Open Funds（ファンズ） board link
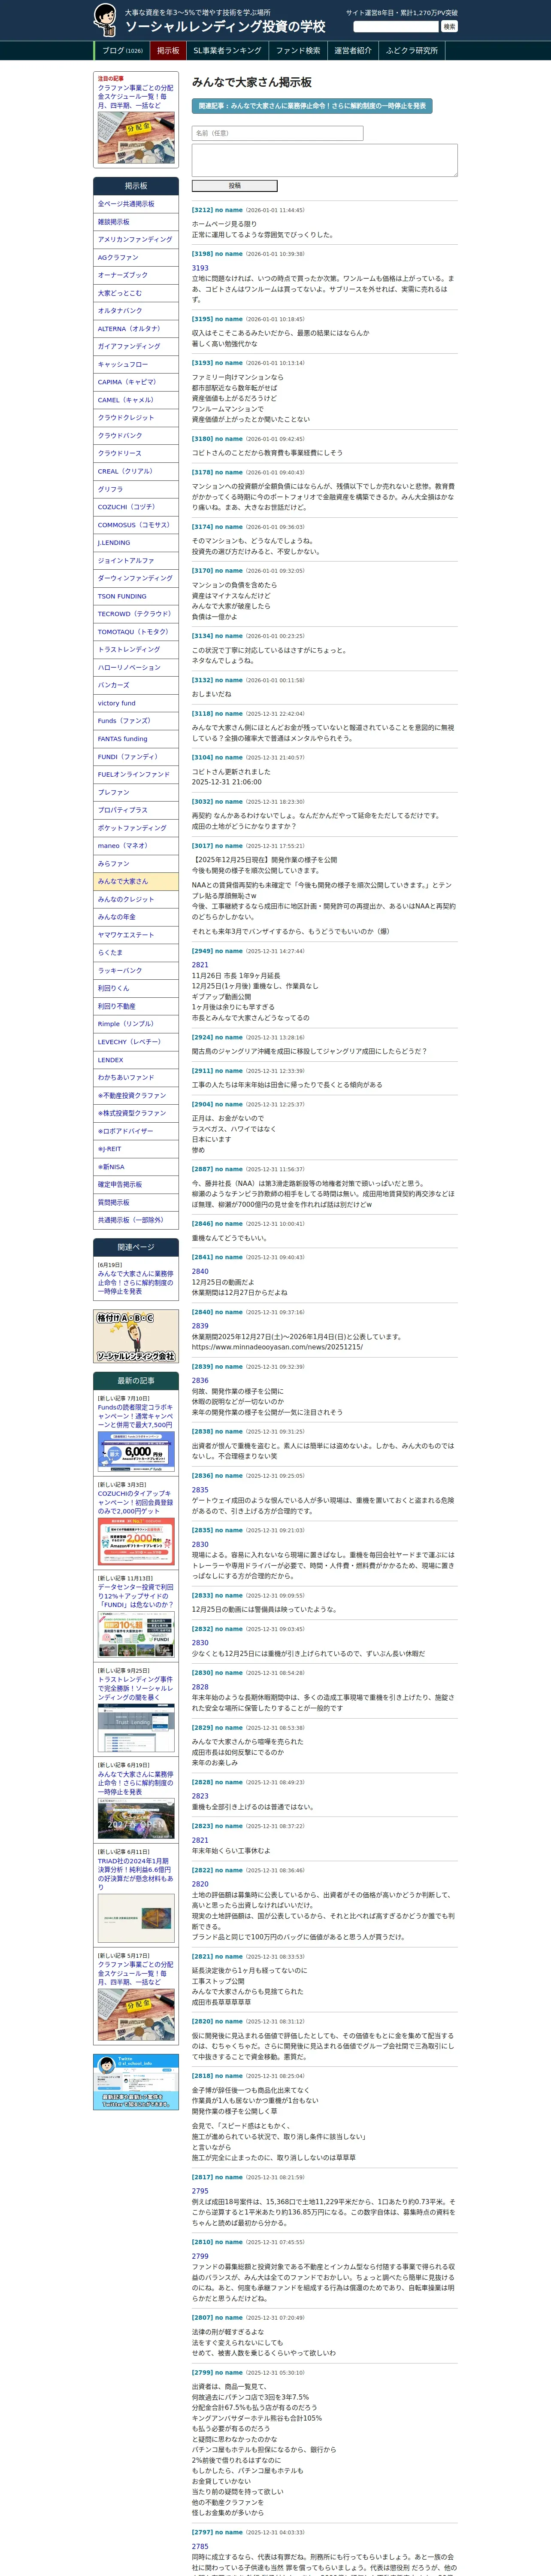 136,721
